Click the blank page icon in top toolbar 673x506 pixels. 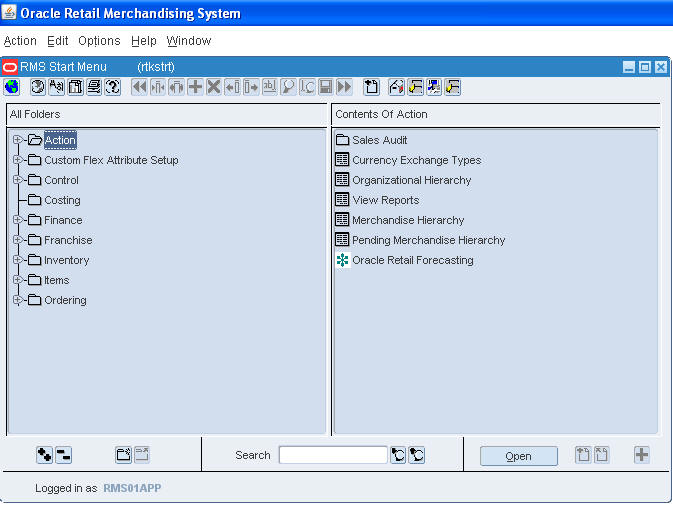(x=371, y=87)
